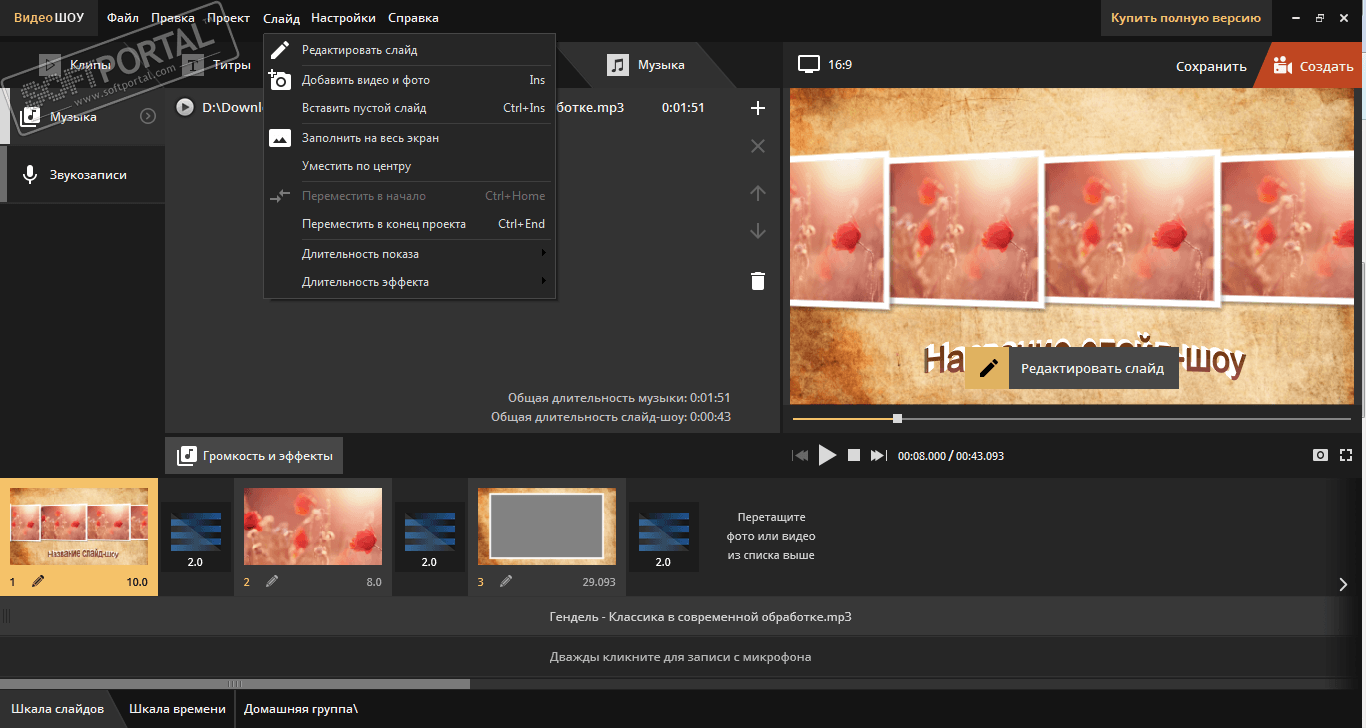Remove the track with the X icon
This screenshot has width=1366, height=728.
coord(758,146)
